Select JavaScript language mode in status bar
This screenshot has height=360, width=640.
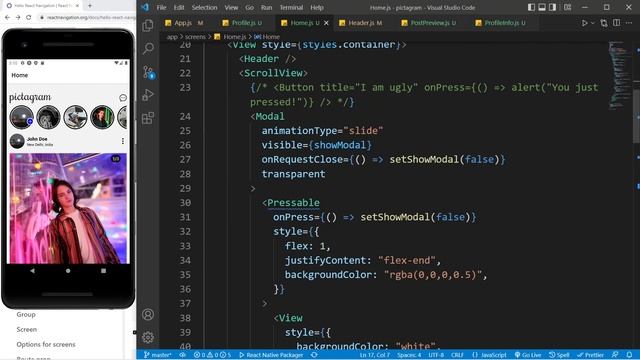click(x=489, y=355)
